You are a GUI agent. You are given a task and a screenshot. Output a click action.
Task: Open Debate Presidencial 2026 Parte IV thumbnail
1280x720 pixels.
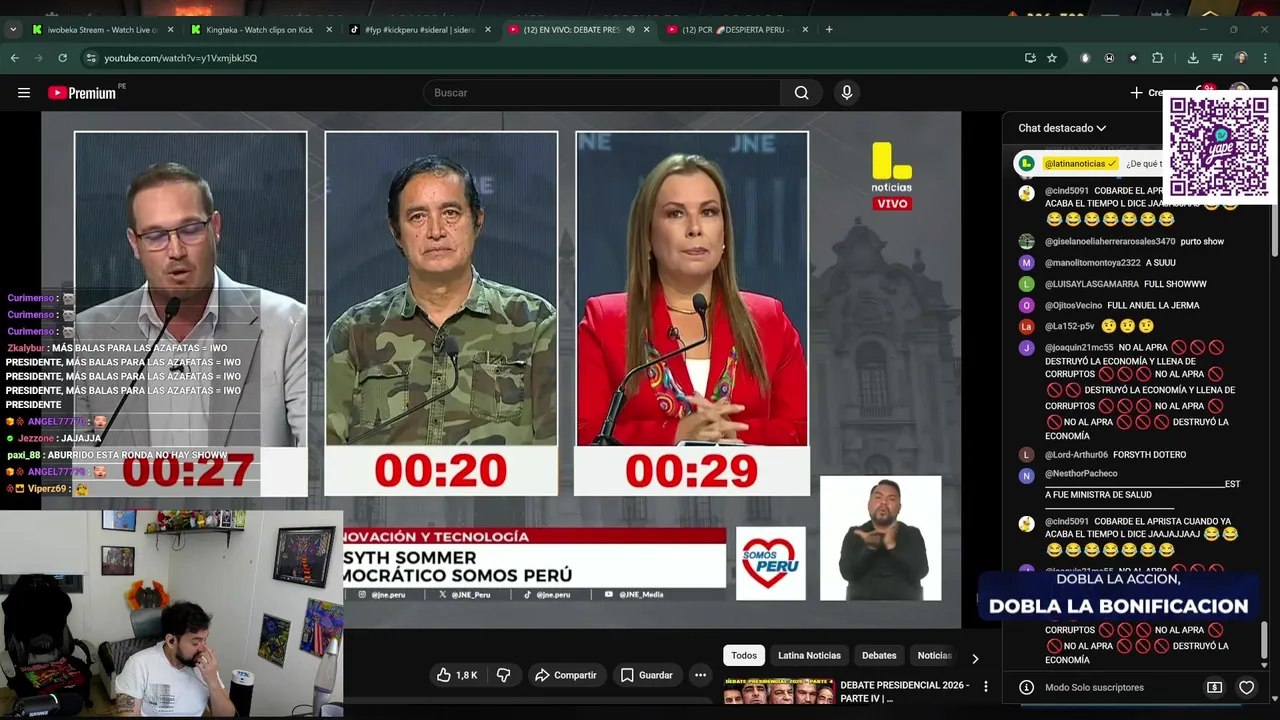point(779,692)
